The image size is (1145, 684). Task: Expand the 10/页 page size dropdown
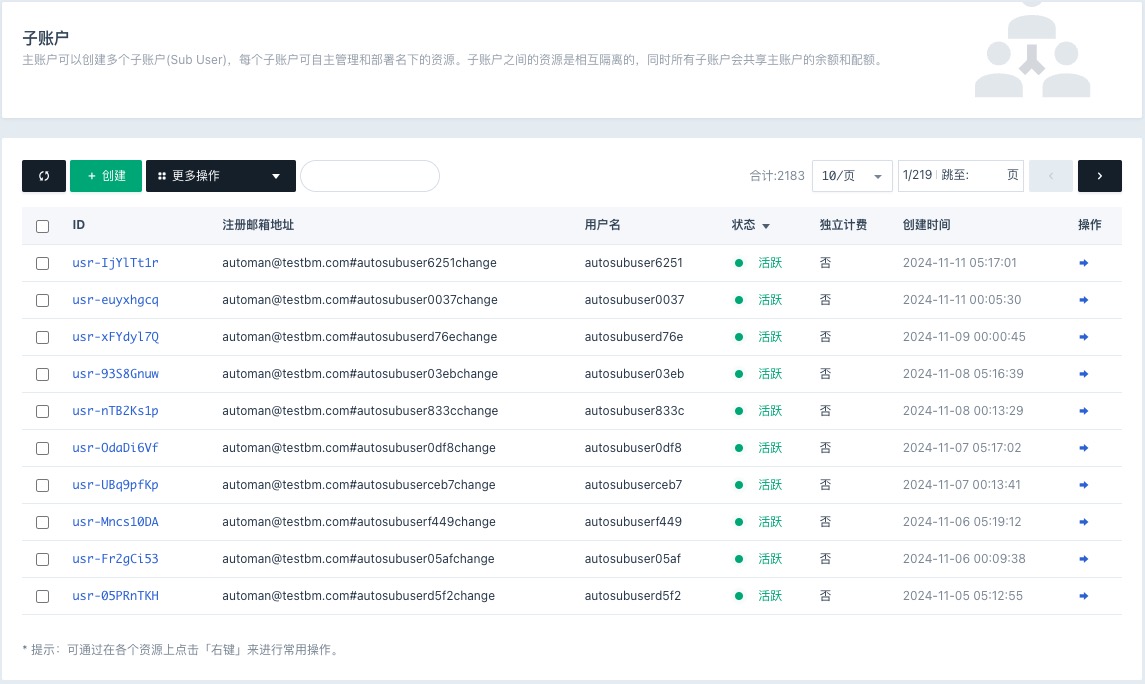pos(852,176)
